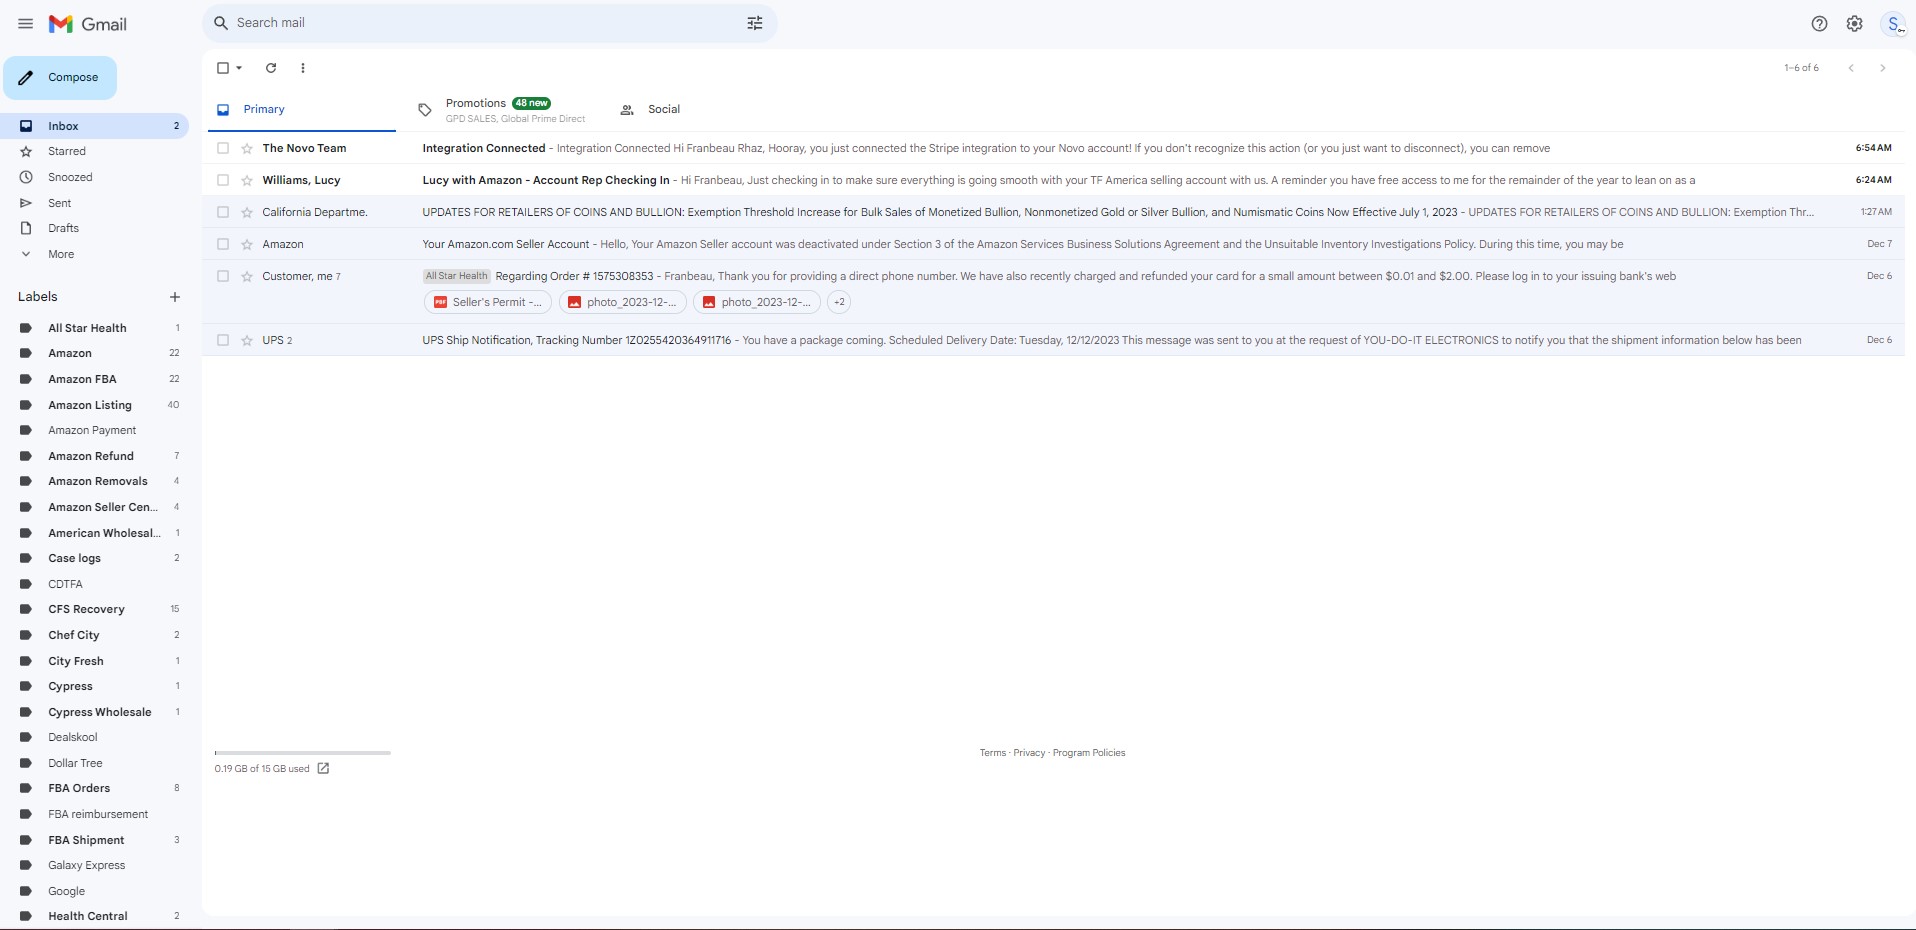Open the Privacy link
Viewport: 1916px width, 930px height.
[x=1029, y=753]
